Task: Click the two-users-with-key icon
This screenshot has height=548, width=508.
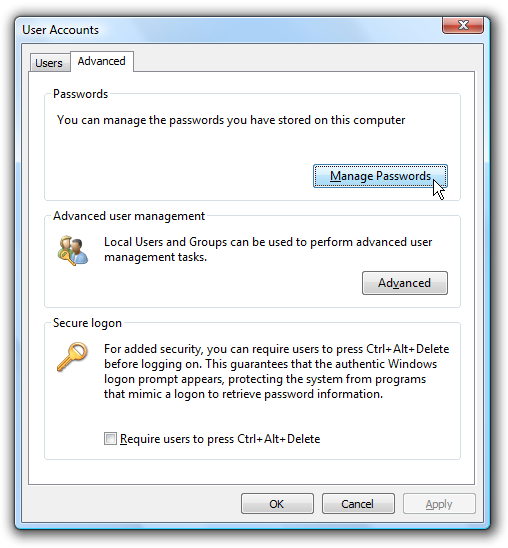Action: coord(72,250)
